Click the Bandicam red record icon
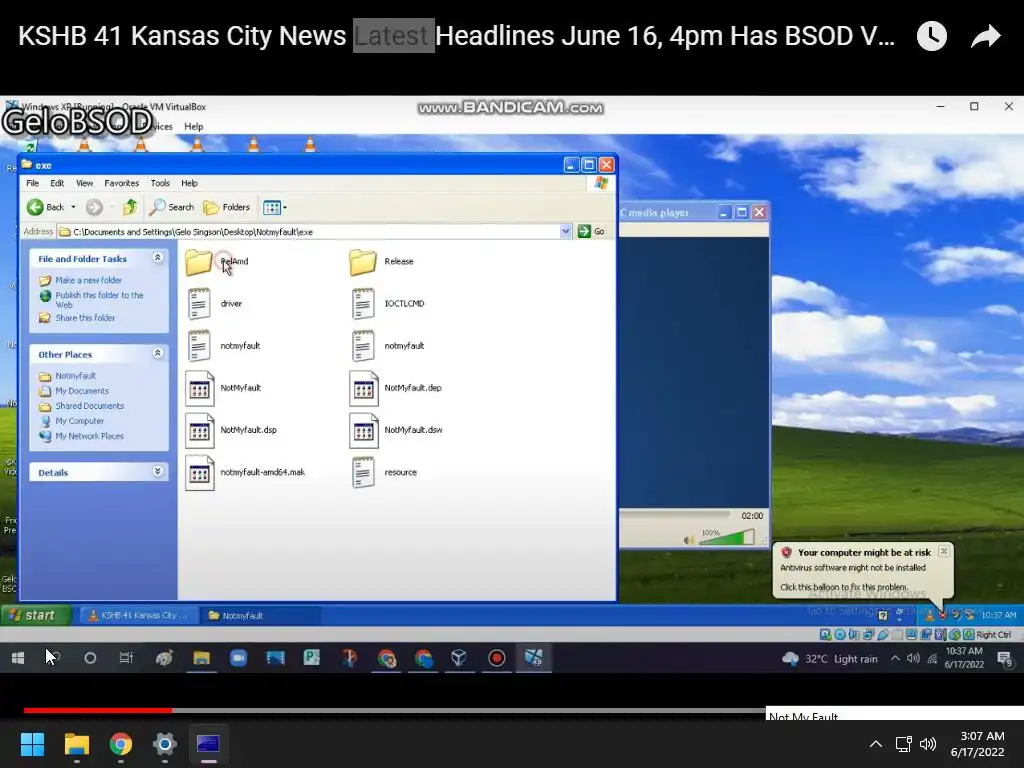Screen dimensions: 1024x768 point(496,658)
